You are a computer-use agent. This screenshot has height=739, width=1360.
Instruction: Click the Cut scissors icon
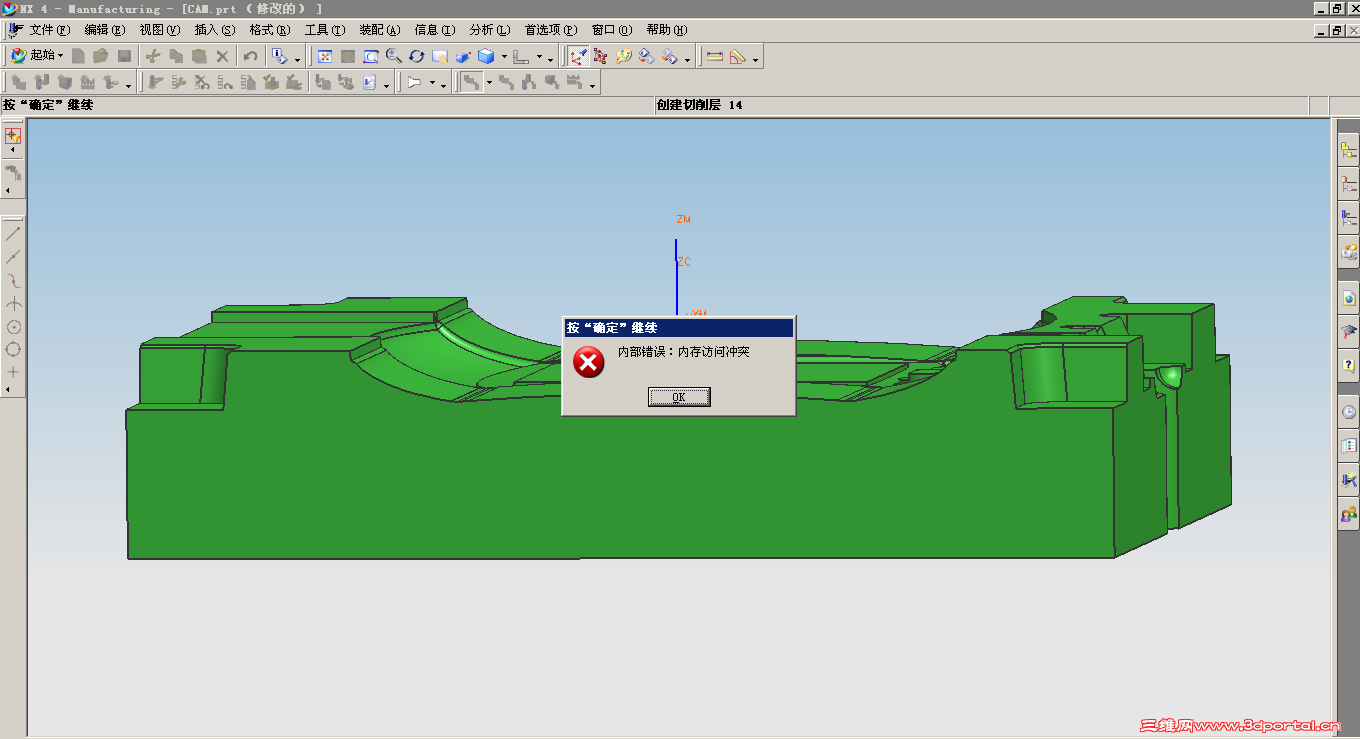point(153,56)
